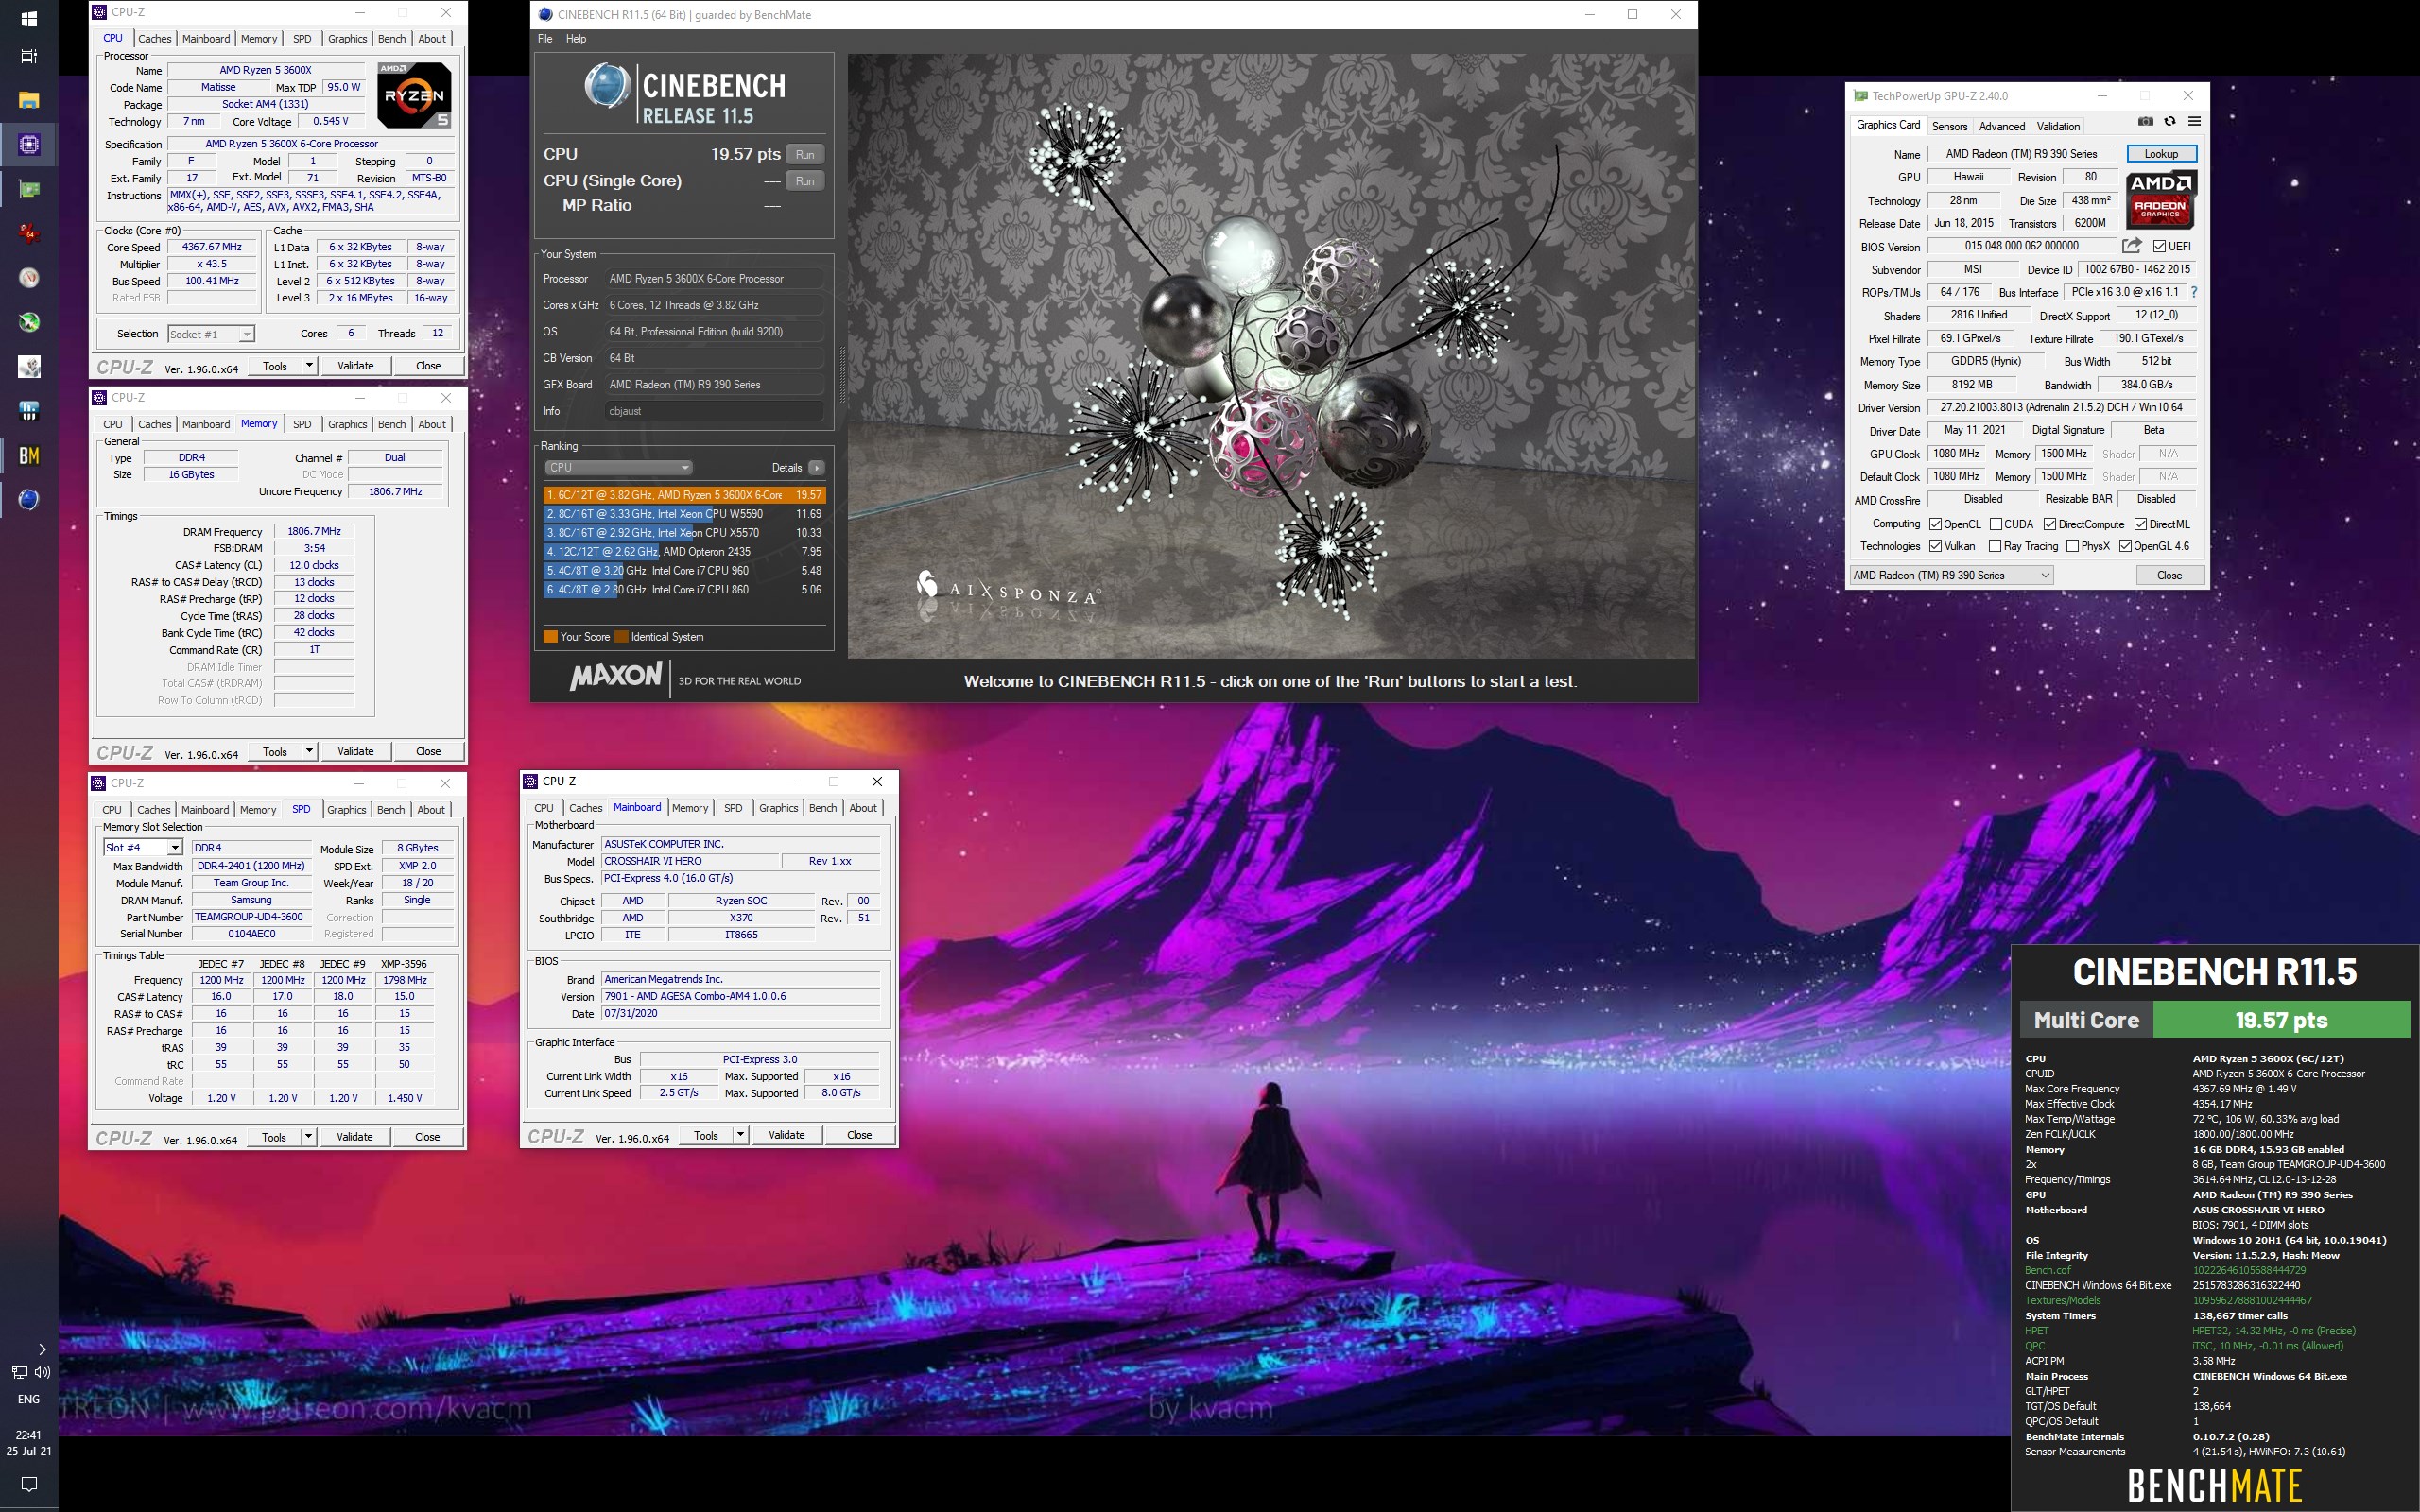The height and width of the screenshot is (1512, 2420).
Task: Refresh GPU-Z readings with the refresh icon
Action: coord(2169,121)
